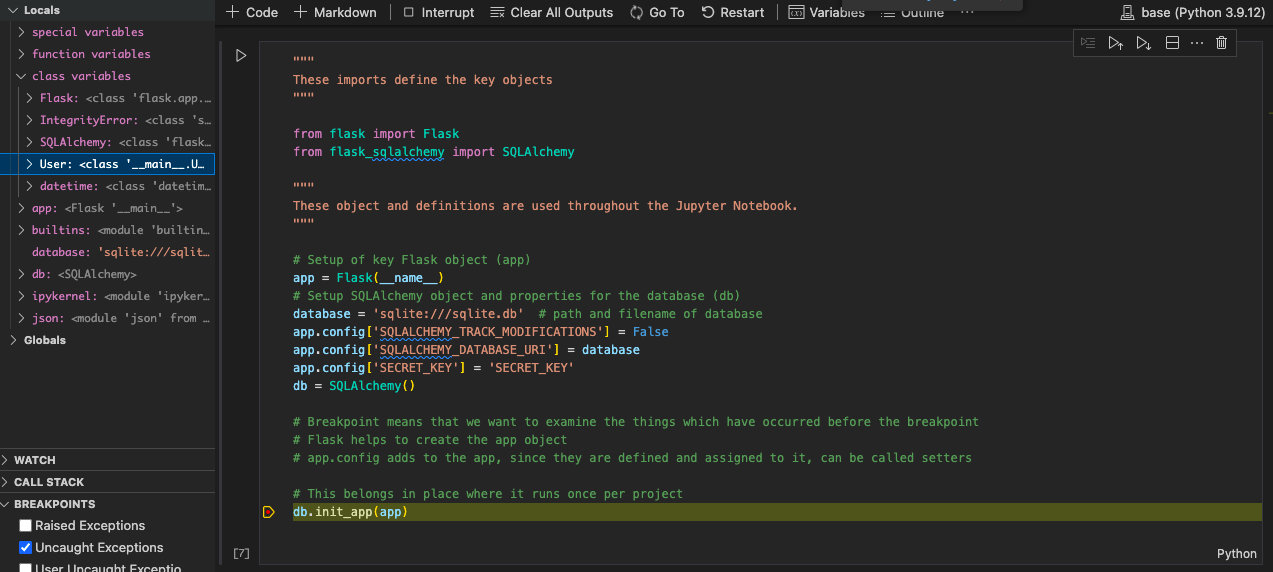Toggle Raised Exceptions breakpoint checkbox
1273x572 pixels.
pos(26,526)
